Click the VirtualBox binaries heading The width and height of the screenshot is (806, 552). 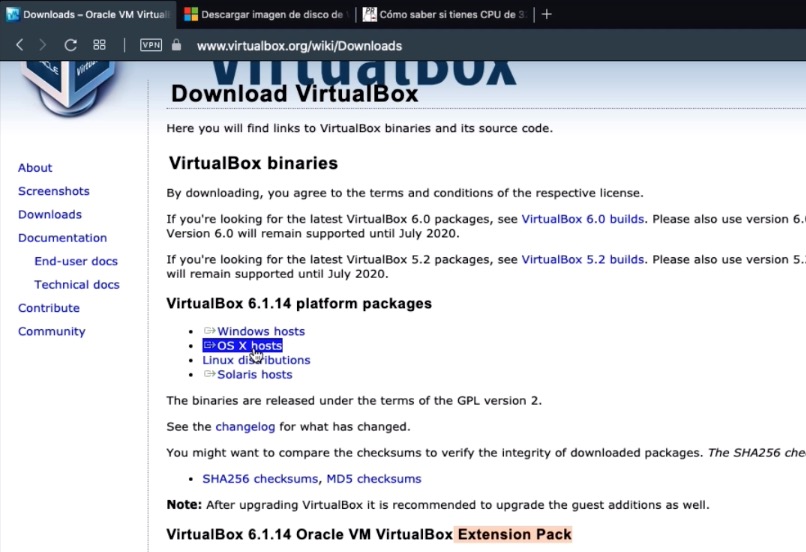253,163
